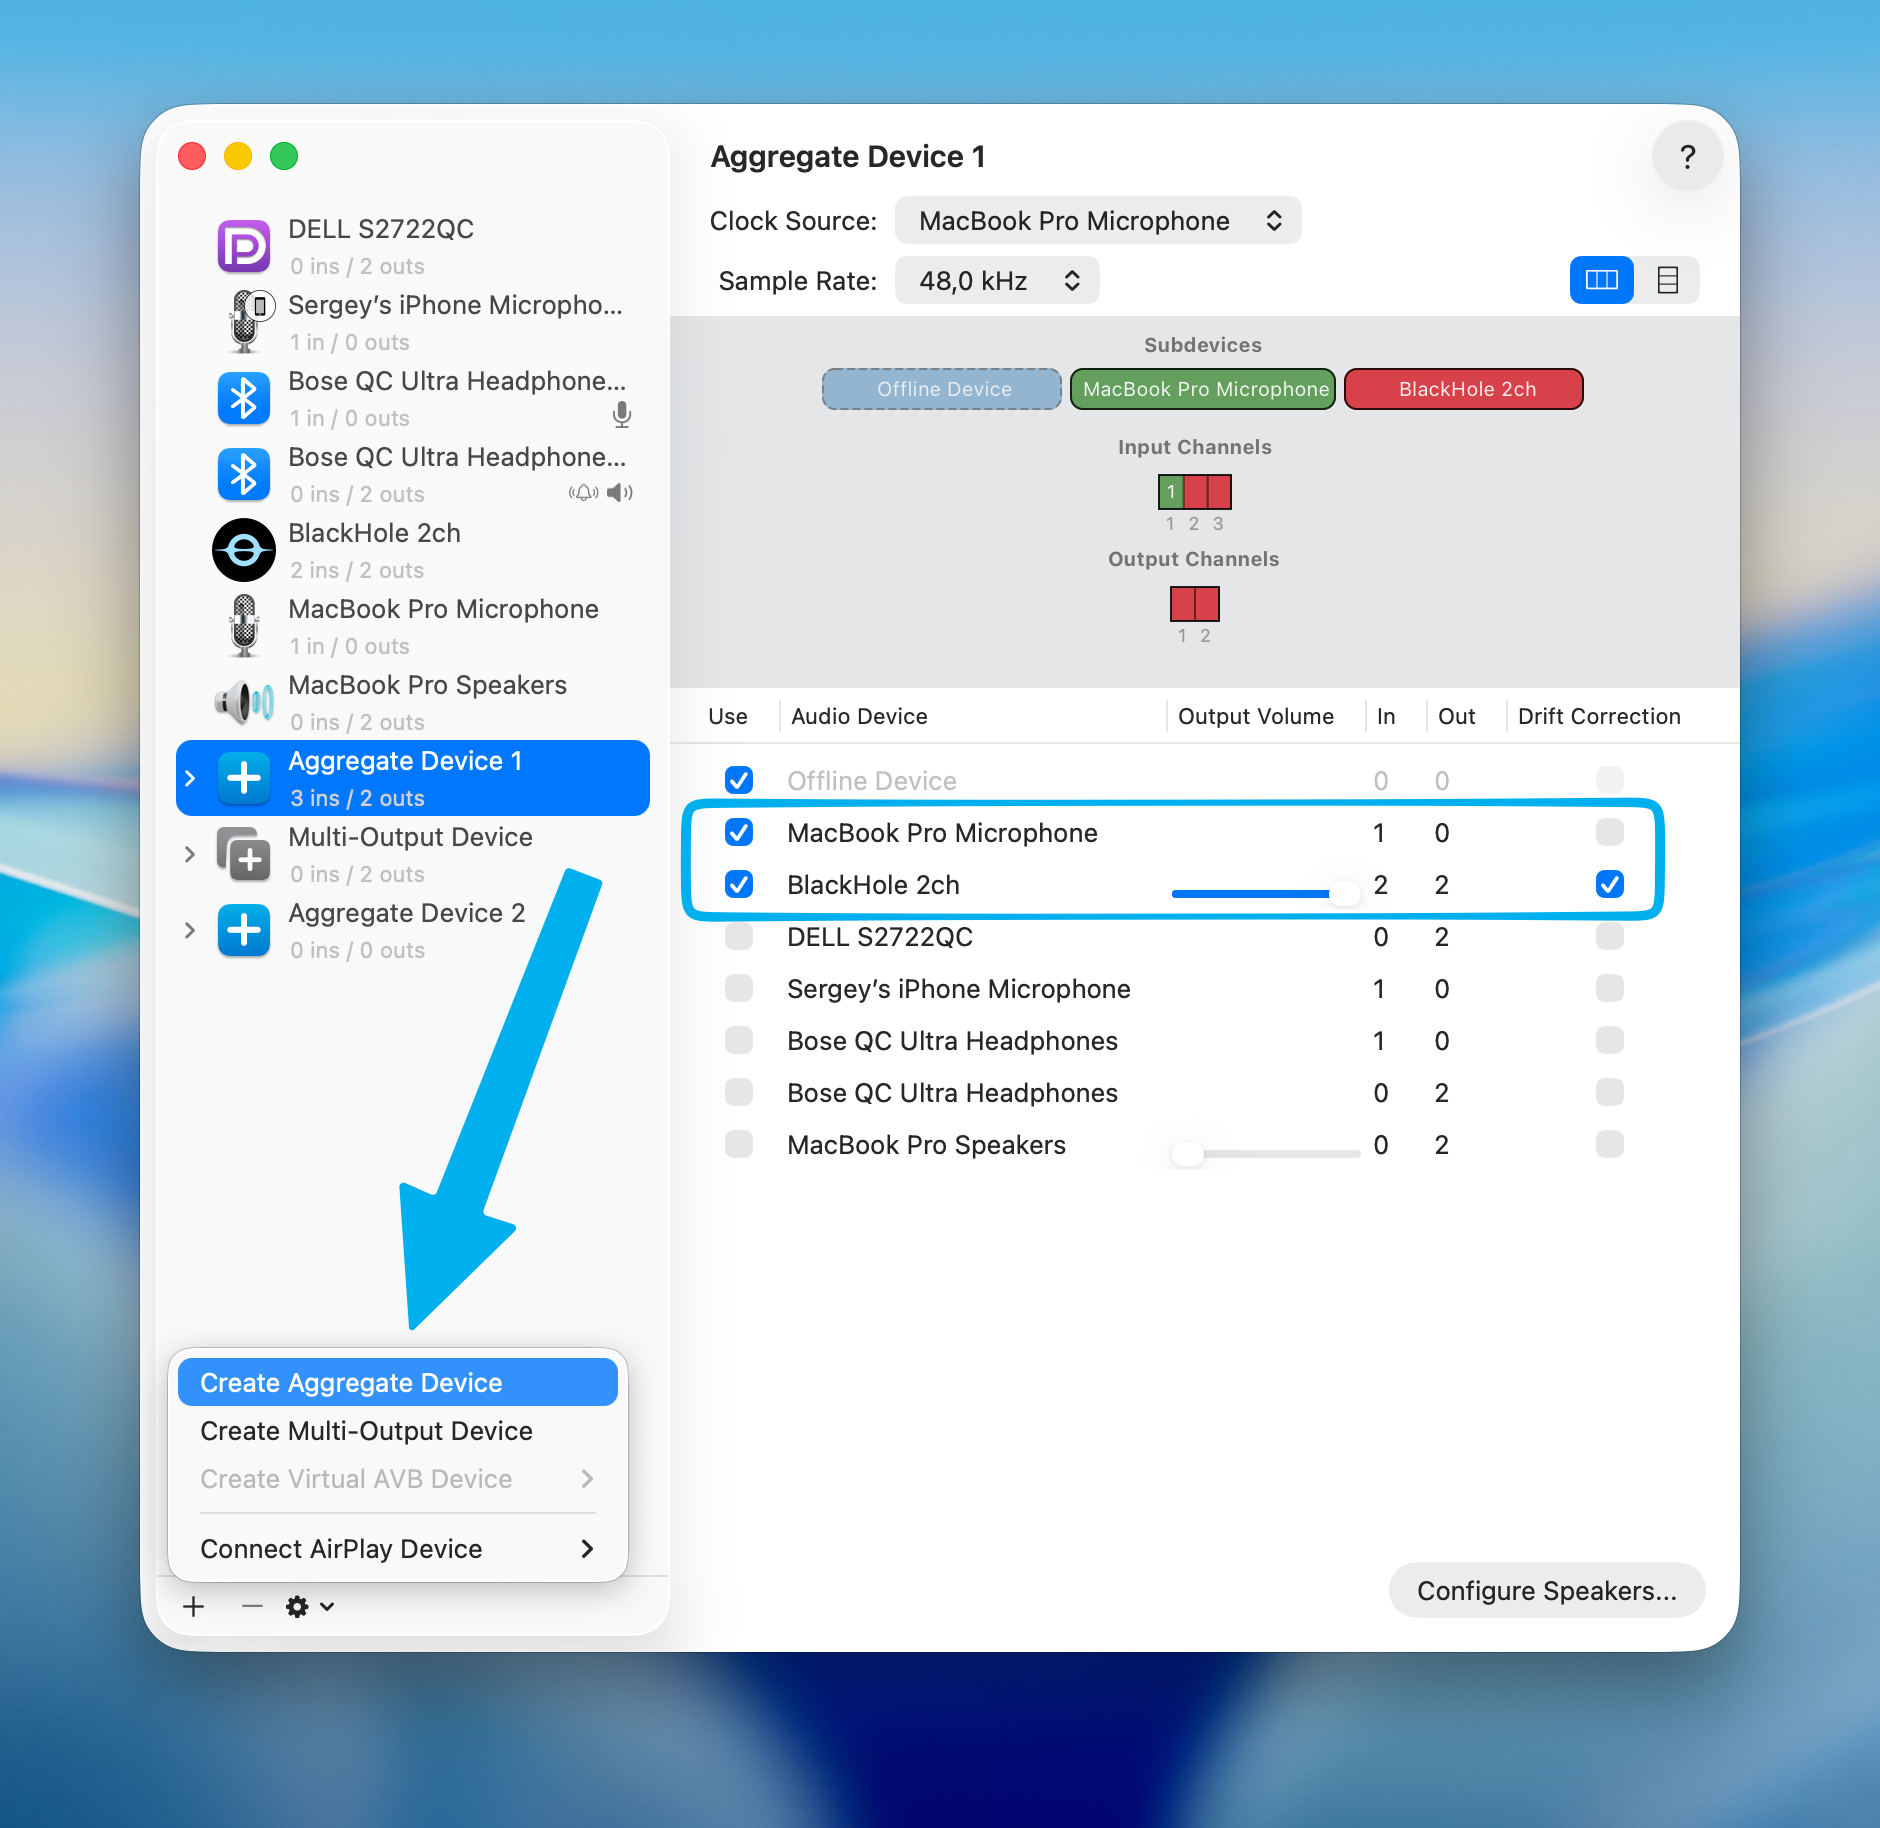
Task: Expand Aggregate Device 1 disclosure chevron
Action: 190,778
